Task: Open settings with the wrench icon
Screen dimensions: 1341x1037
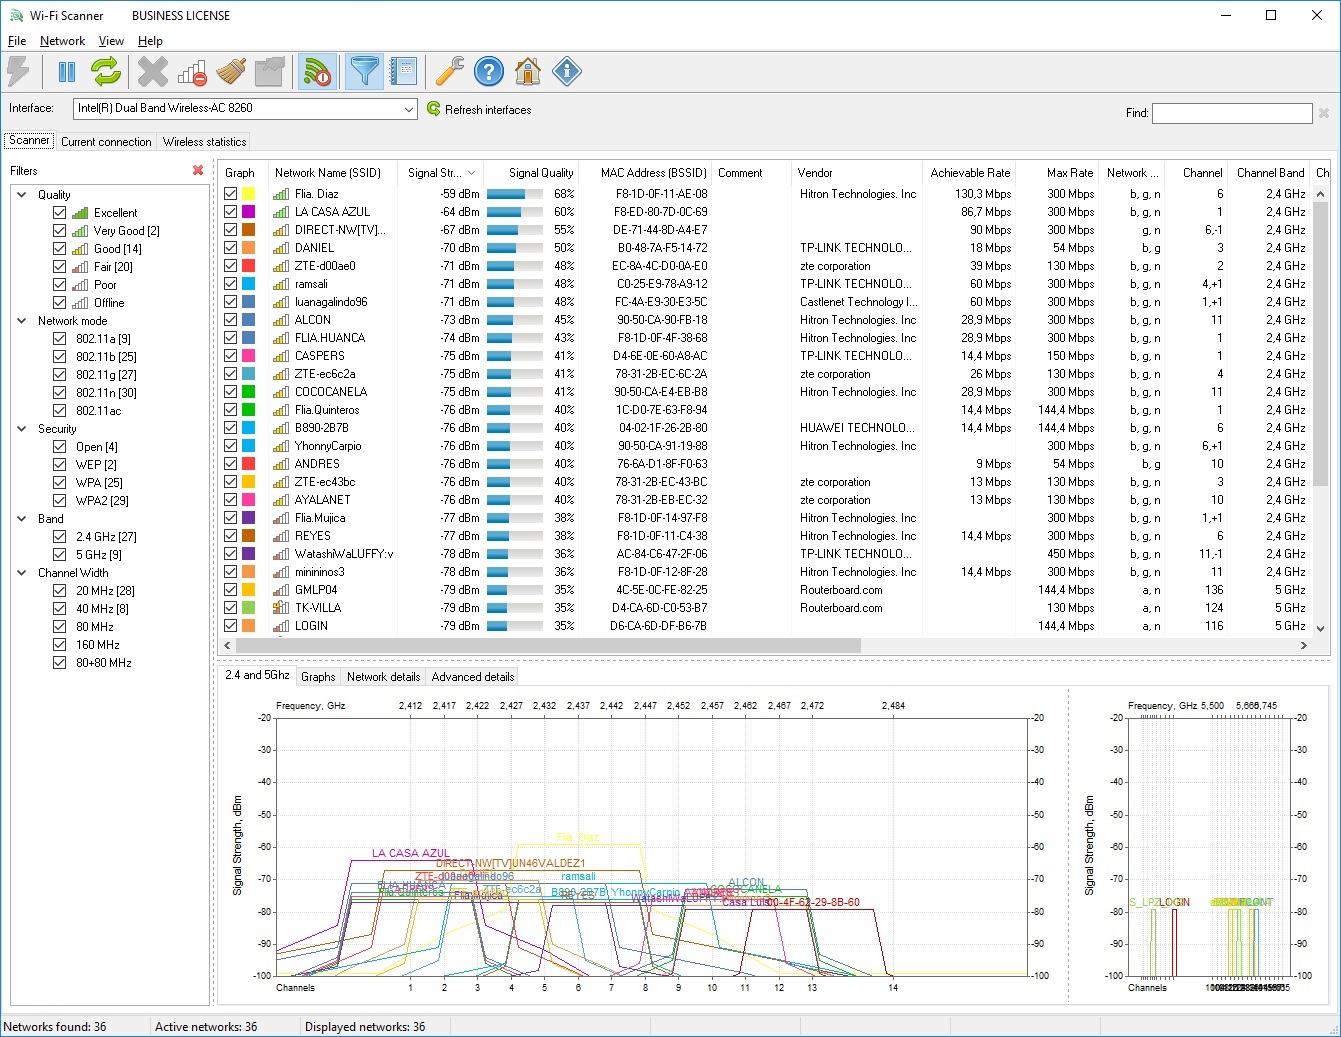Action: pyautogui.click(x=449, y=72)
